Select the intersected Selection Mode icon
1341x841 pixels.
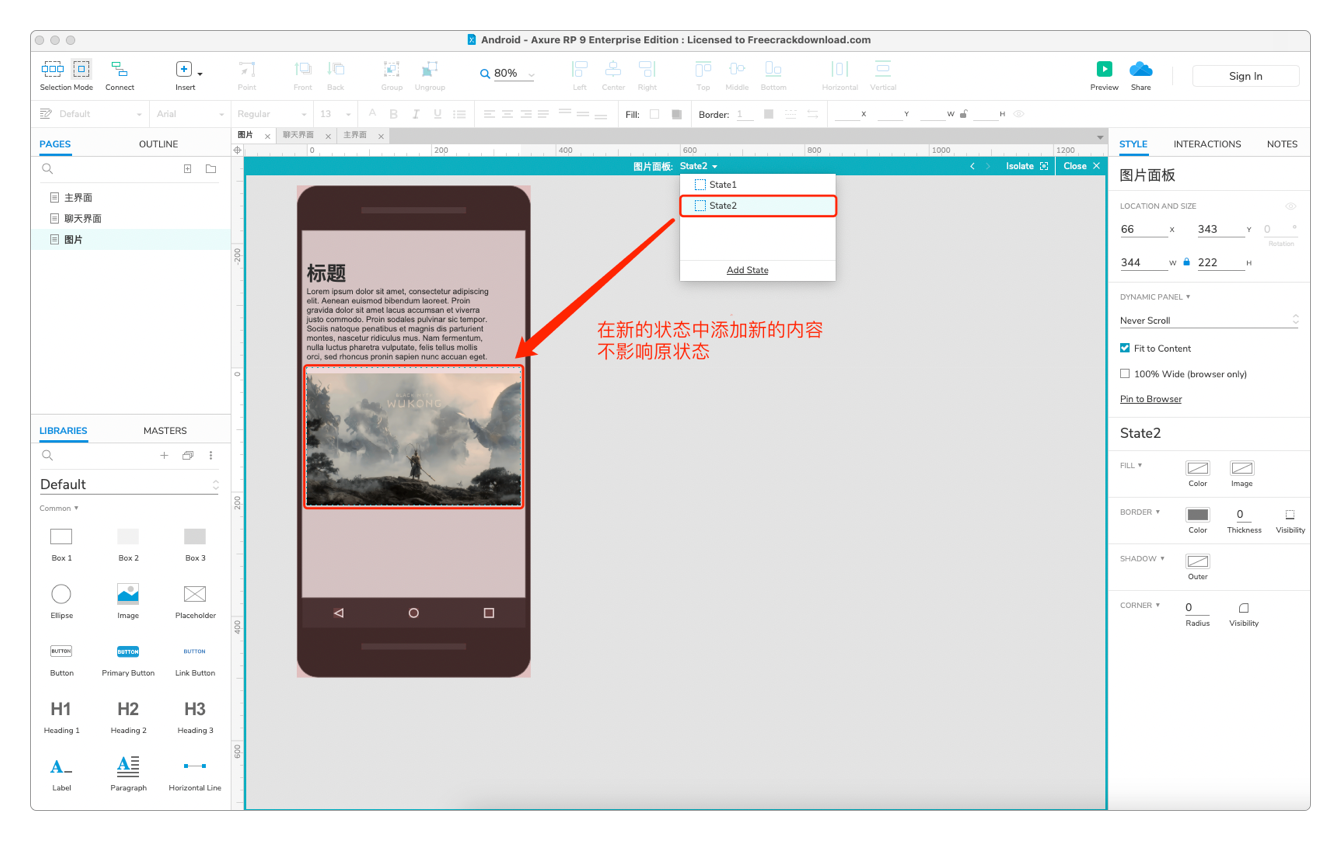(52, 69)
